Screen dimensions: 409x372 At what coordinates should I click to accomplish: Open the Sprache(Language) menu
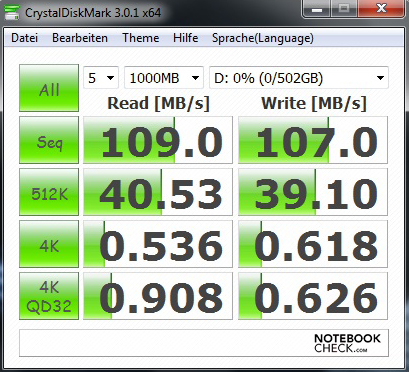263,38
